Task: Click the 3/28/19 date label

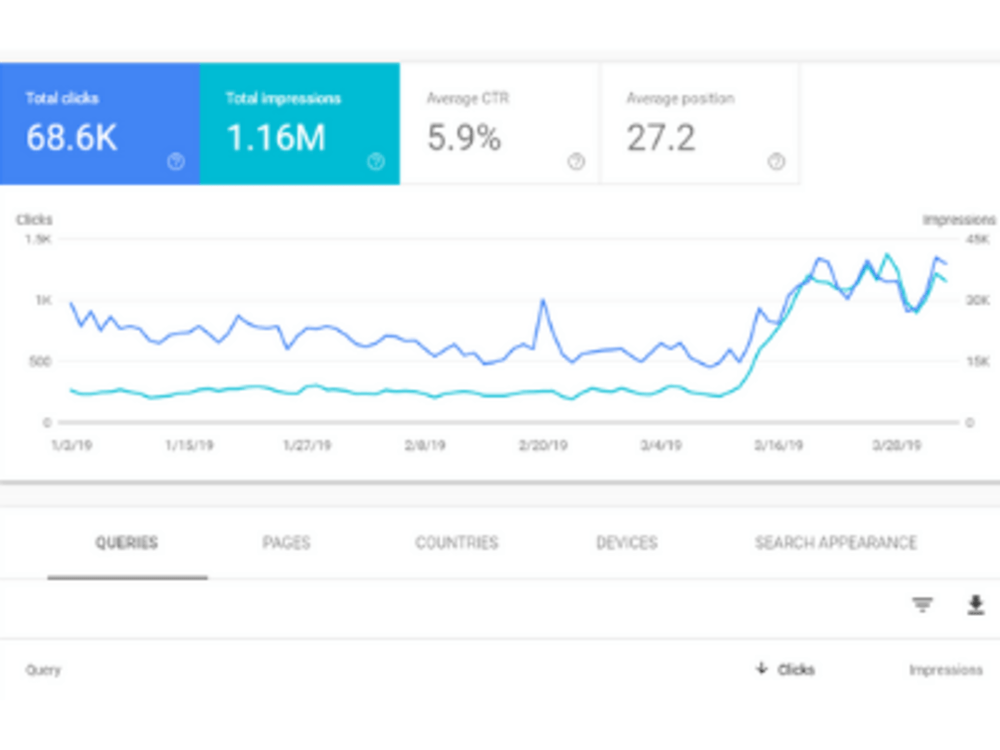Action: click(x=897, y=445)
